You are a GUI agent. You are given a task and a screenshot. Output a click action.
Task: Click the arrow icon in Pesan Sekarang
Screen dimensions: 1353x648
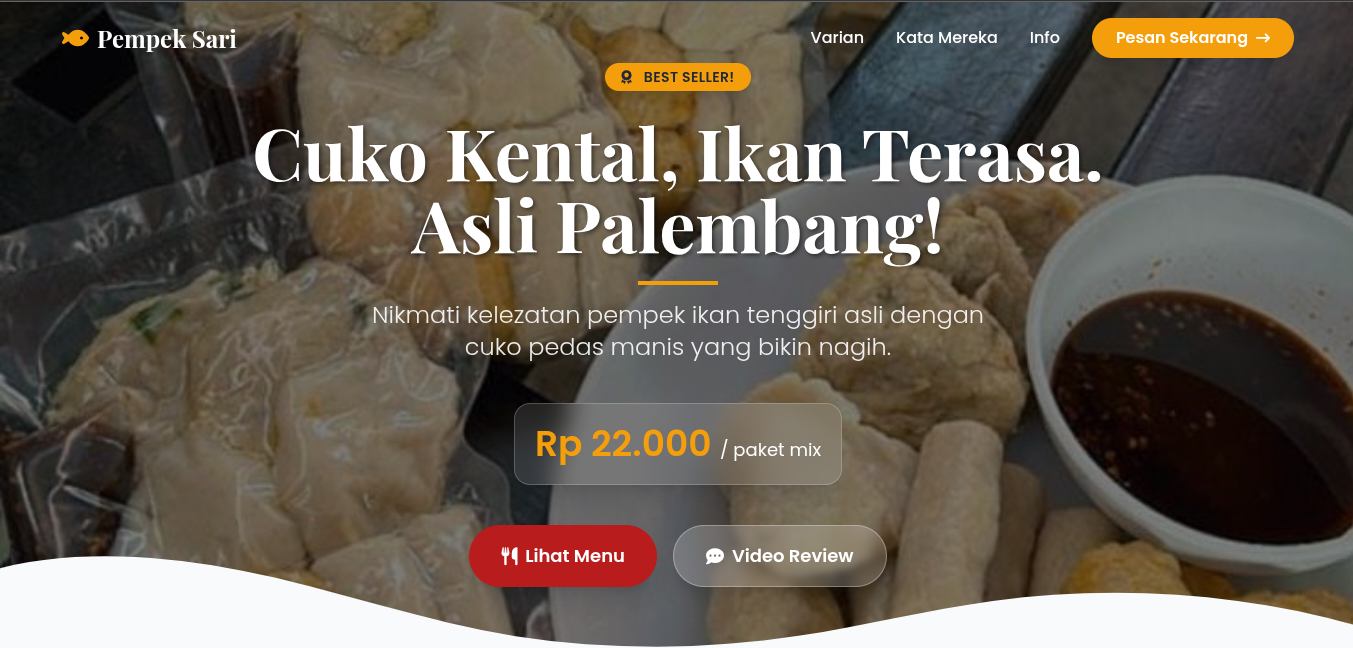[1263, 38]
